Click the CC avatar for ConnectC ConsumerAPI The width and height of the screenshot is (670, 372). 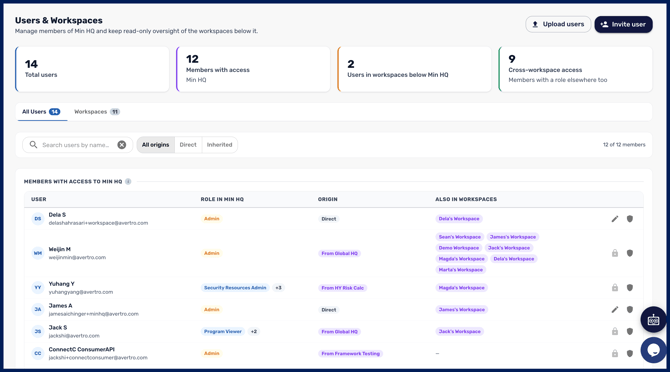[38, 353]
